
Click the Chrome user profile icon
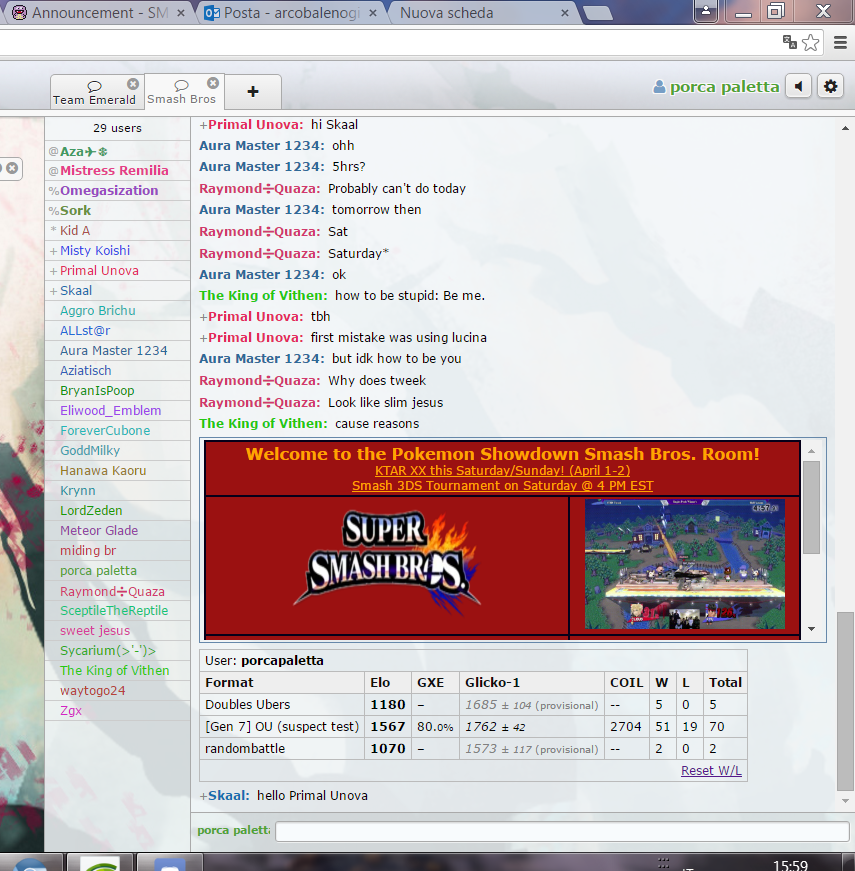706,11
